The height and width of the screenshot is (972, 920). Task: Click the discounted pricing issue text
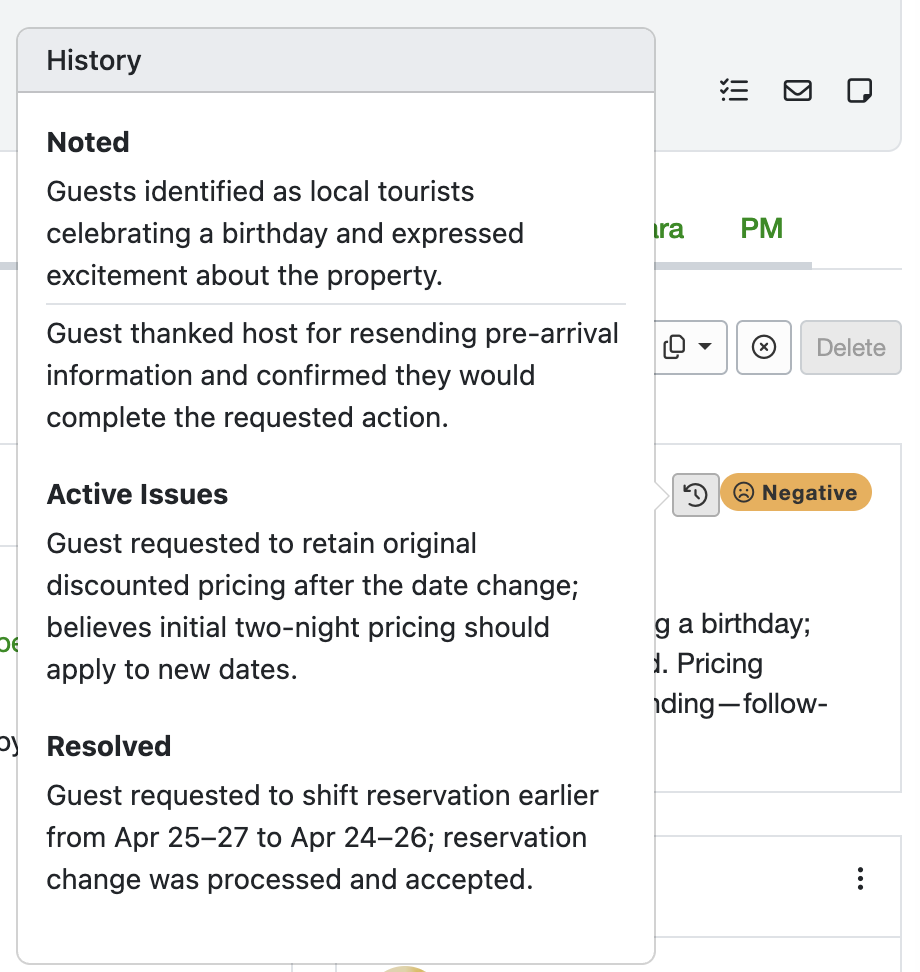click(312, 607)
